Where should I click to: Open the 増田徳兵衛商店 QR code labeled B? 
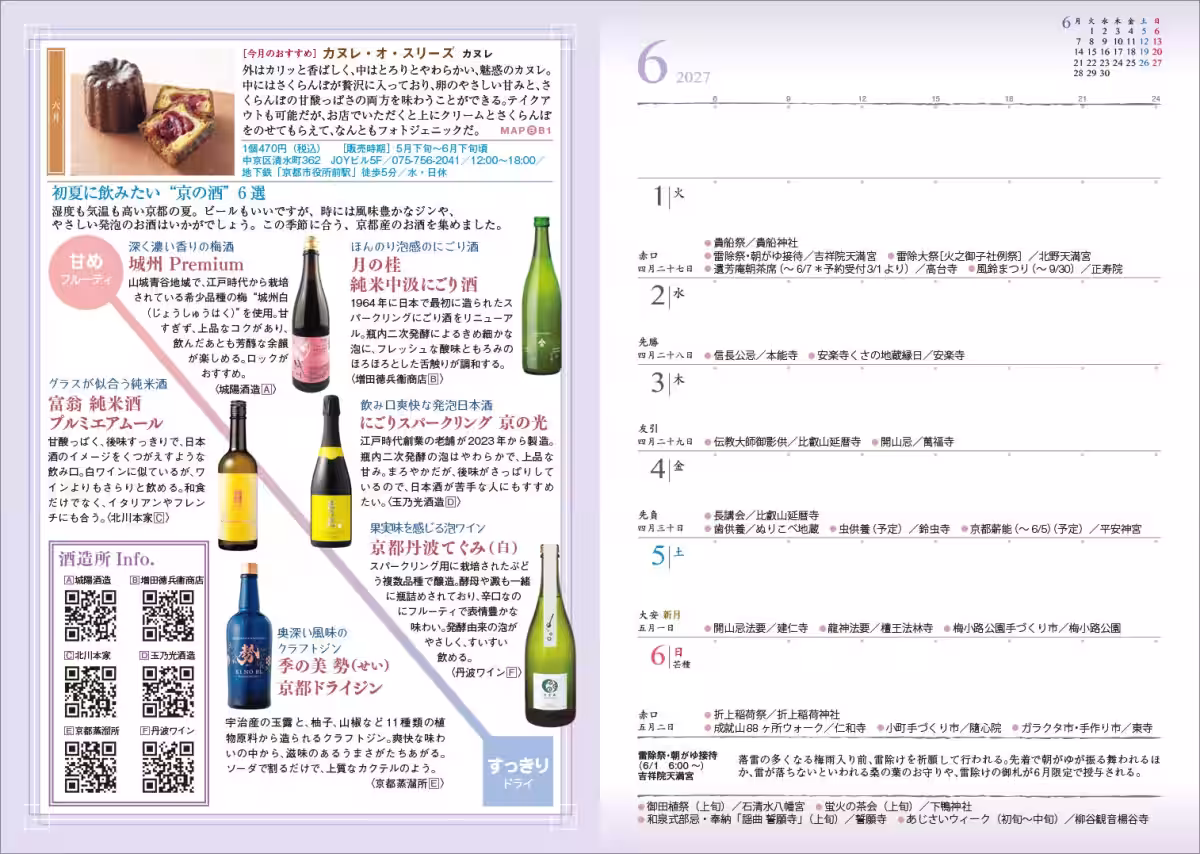(x=168, y=615)
